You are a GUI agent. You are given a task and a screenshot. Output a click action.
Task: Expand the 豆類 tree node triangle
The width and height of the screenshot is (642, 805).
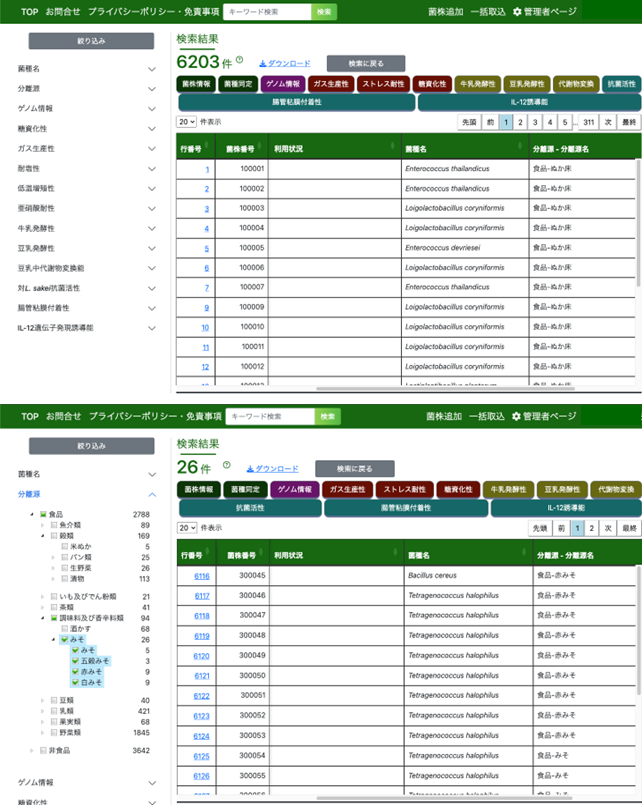click(43, 701)
